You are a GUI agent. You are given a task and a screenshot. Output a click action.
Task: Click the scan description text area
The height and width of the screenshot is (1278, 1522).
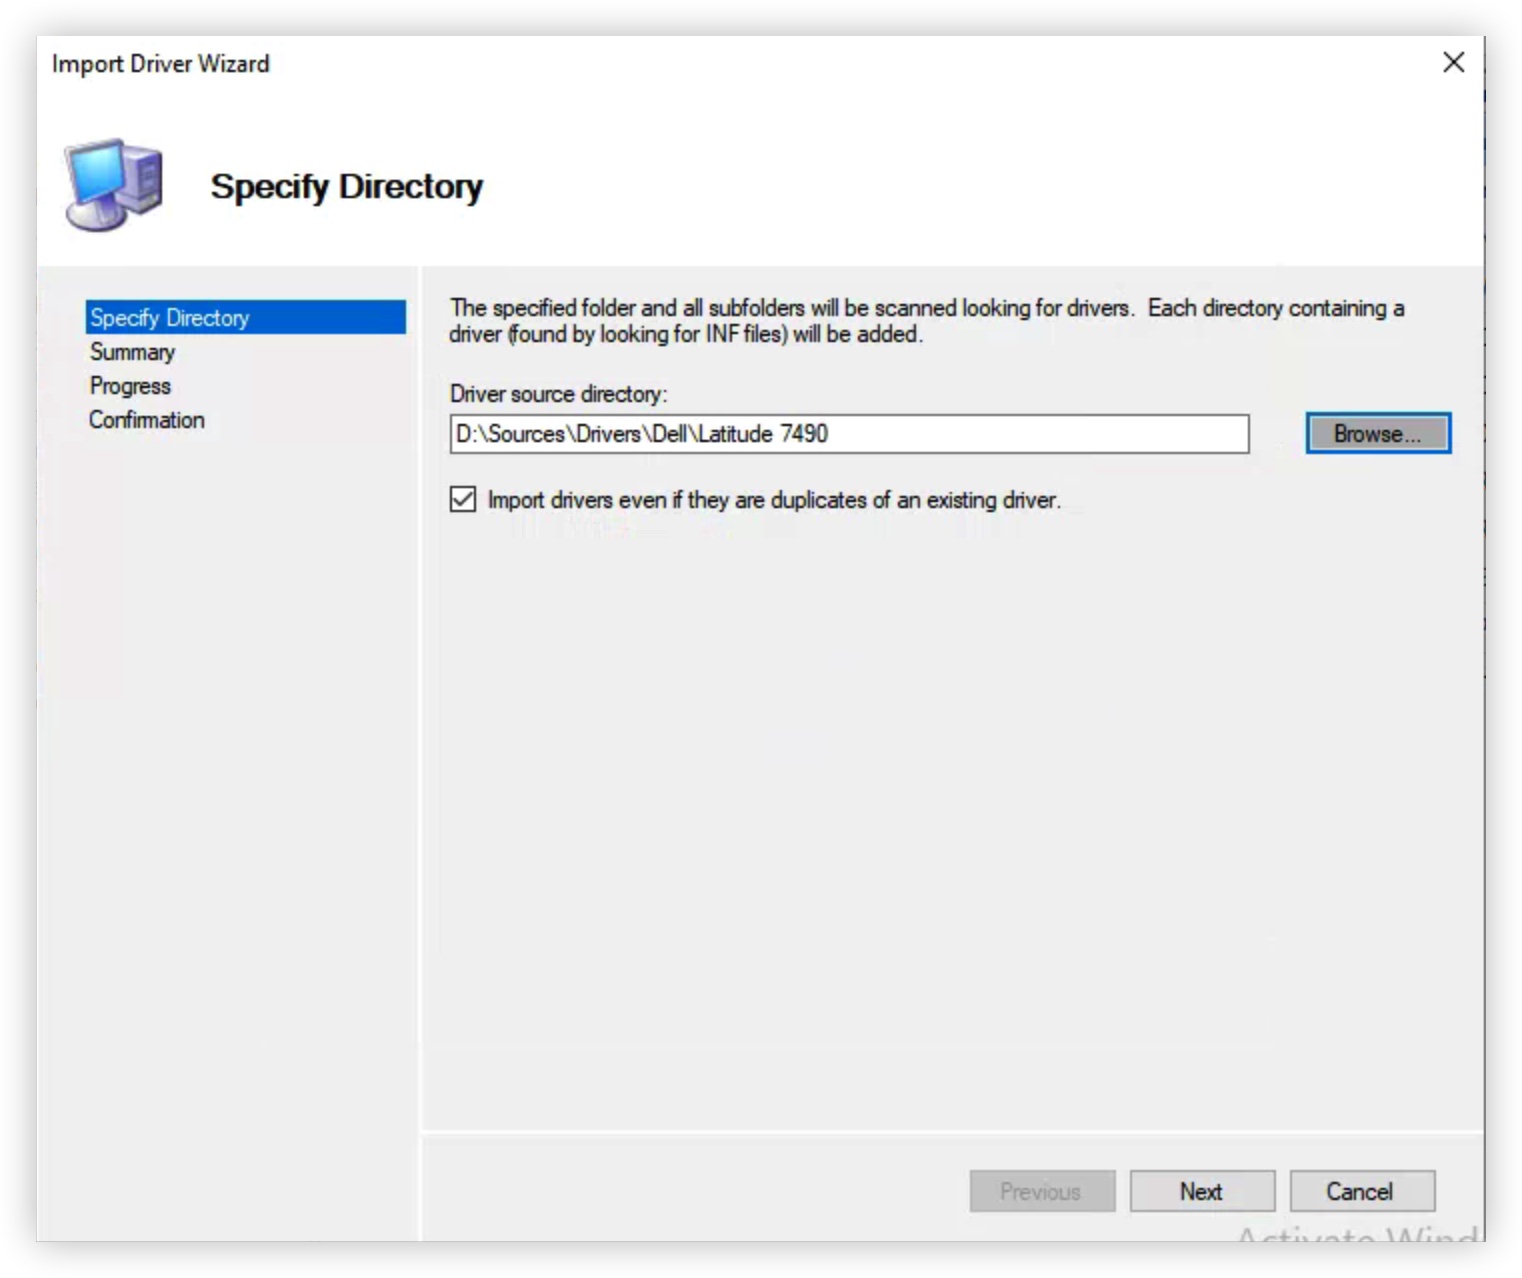click(x=925, y=320)
